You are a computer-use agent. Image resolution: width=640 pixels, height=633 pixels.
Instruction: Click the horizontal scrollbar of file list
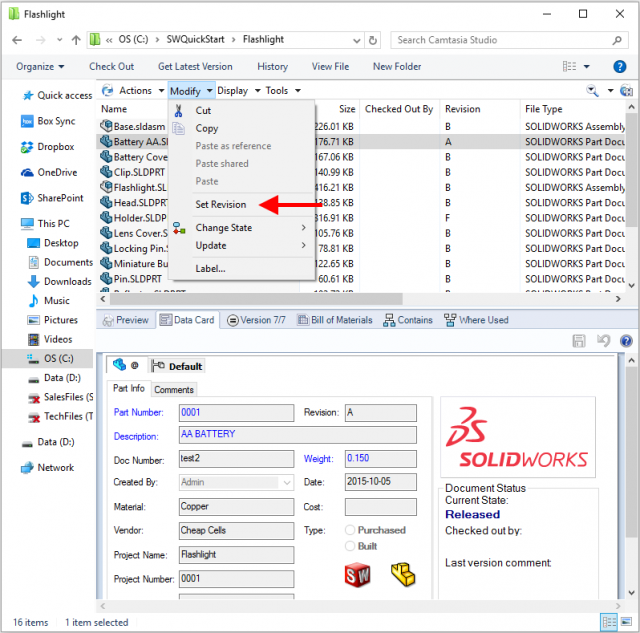[x=256, y=299]
